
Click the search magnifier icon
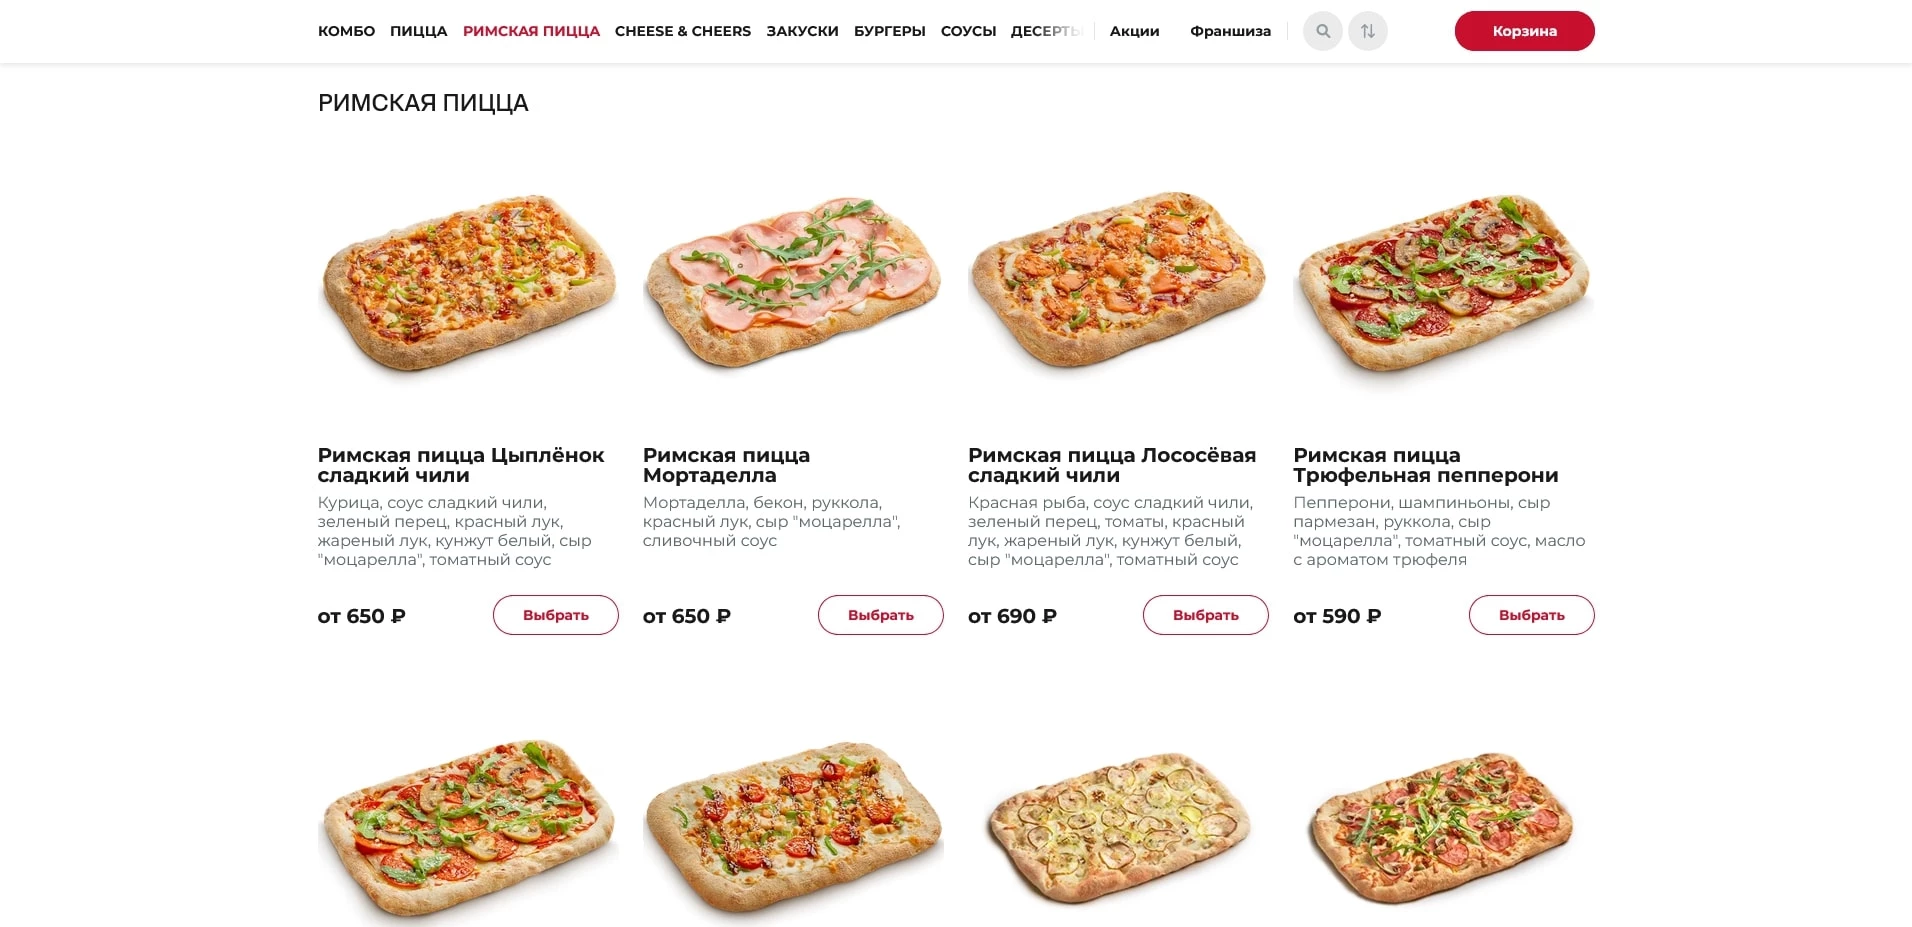click(x=1322, y=31)
